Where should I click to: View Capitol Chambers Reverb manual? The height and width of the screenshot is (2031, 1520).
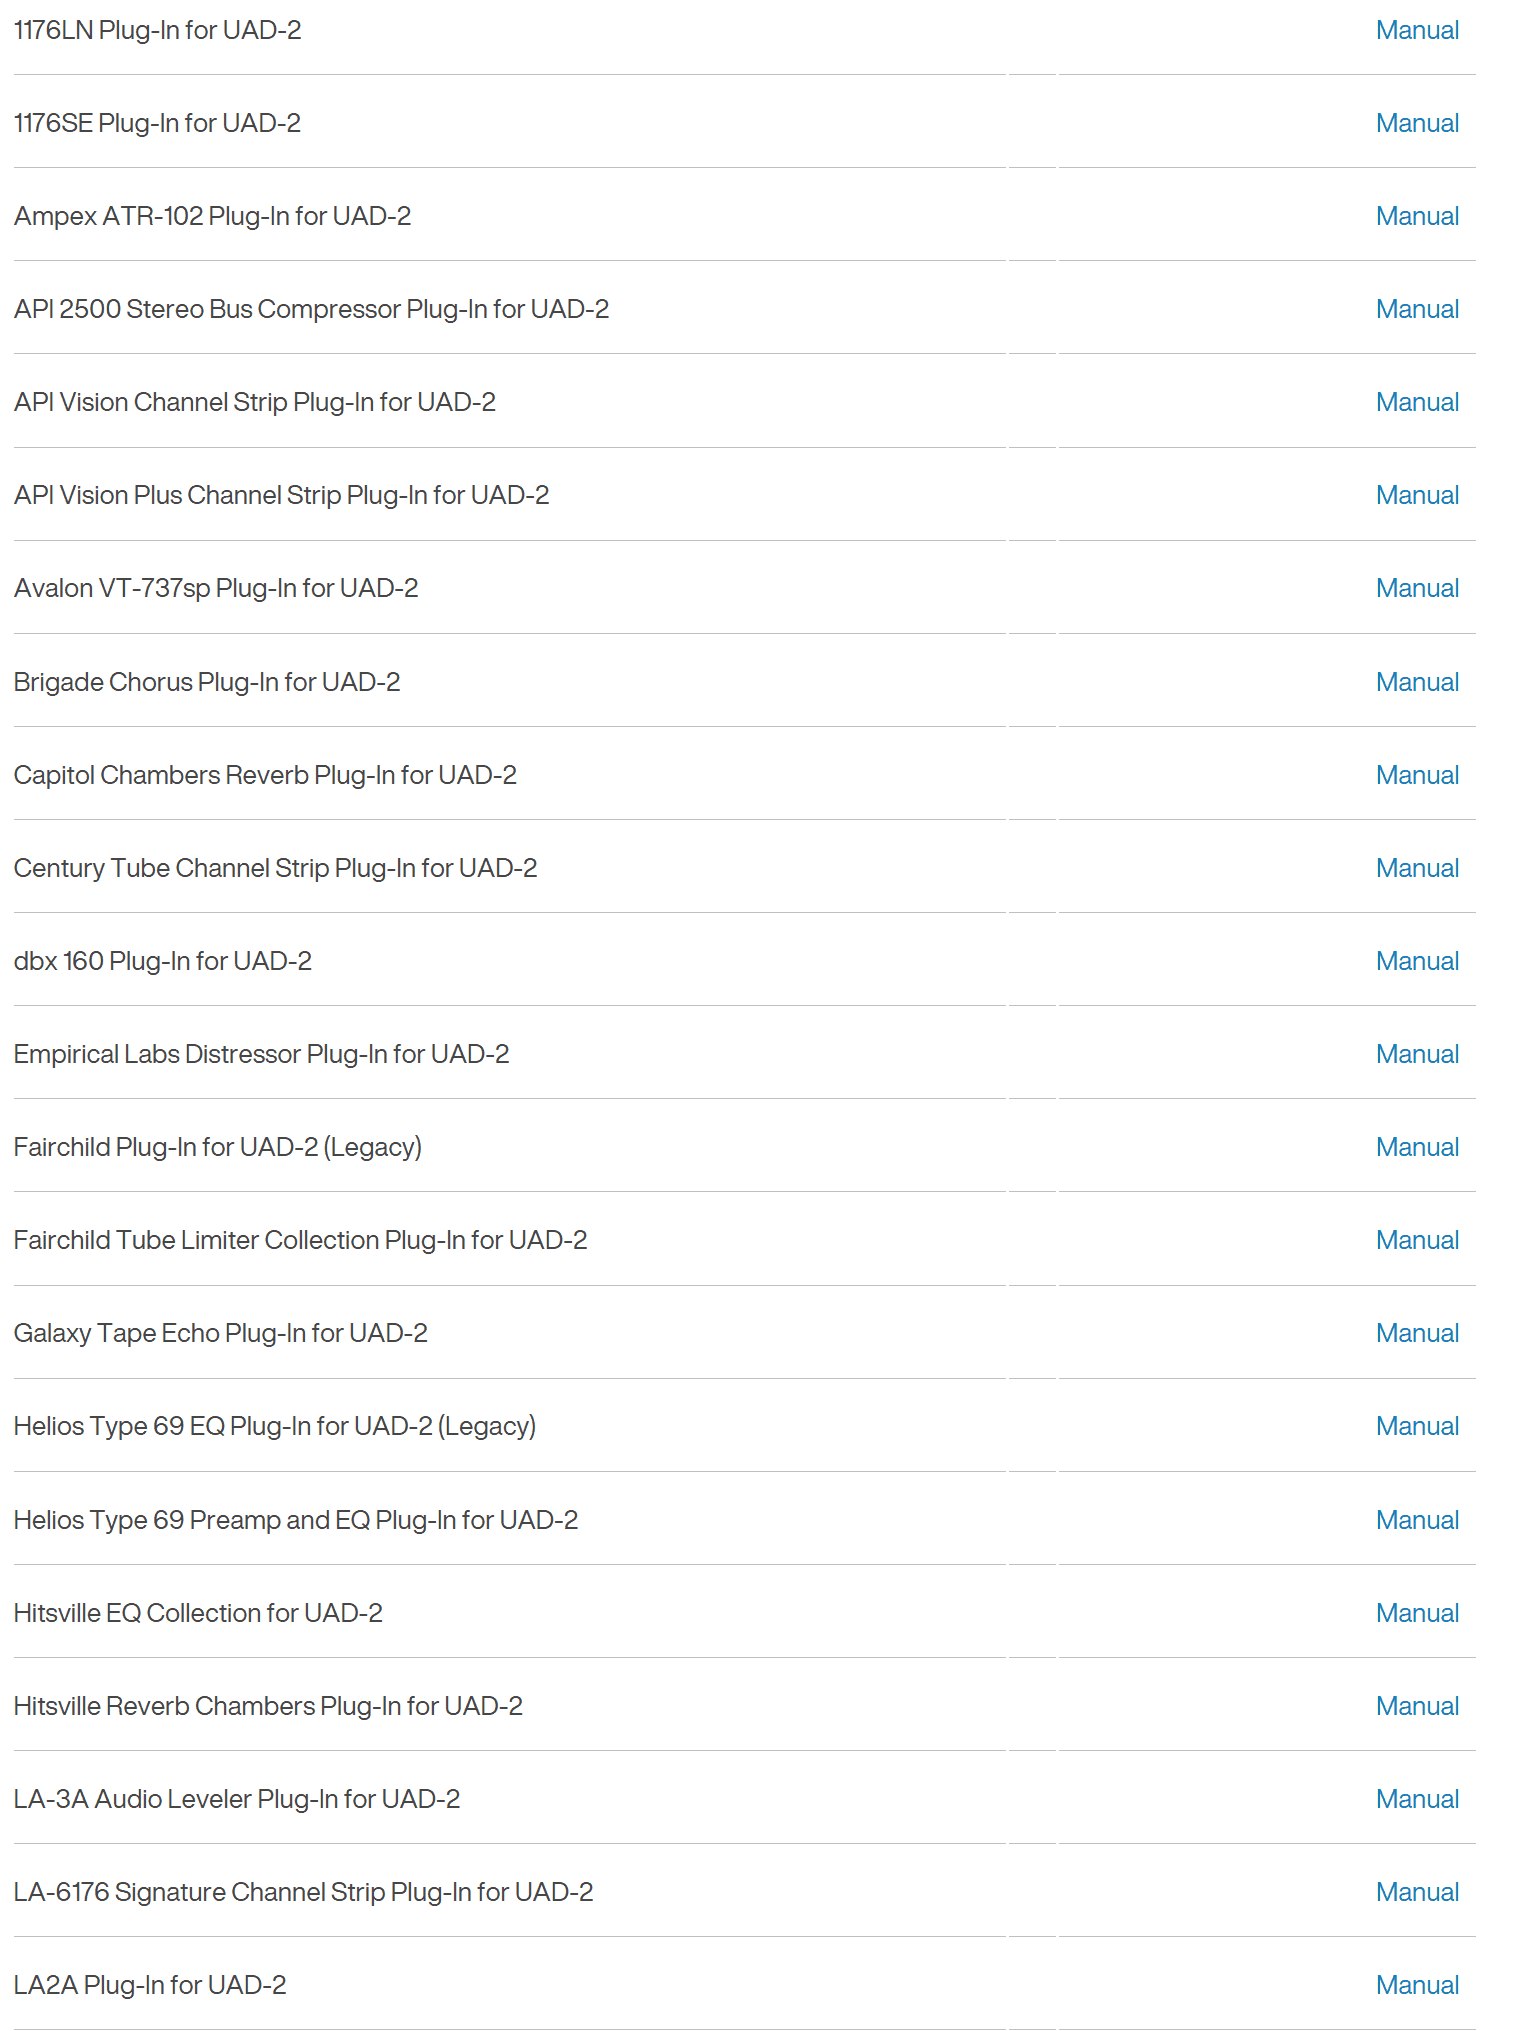click(x=1417, y=776)
